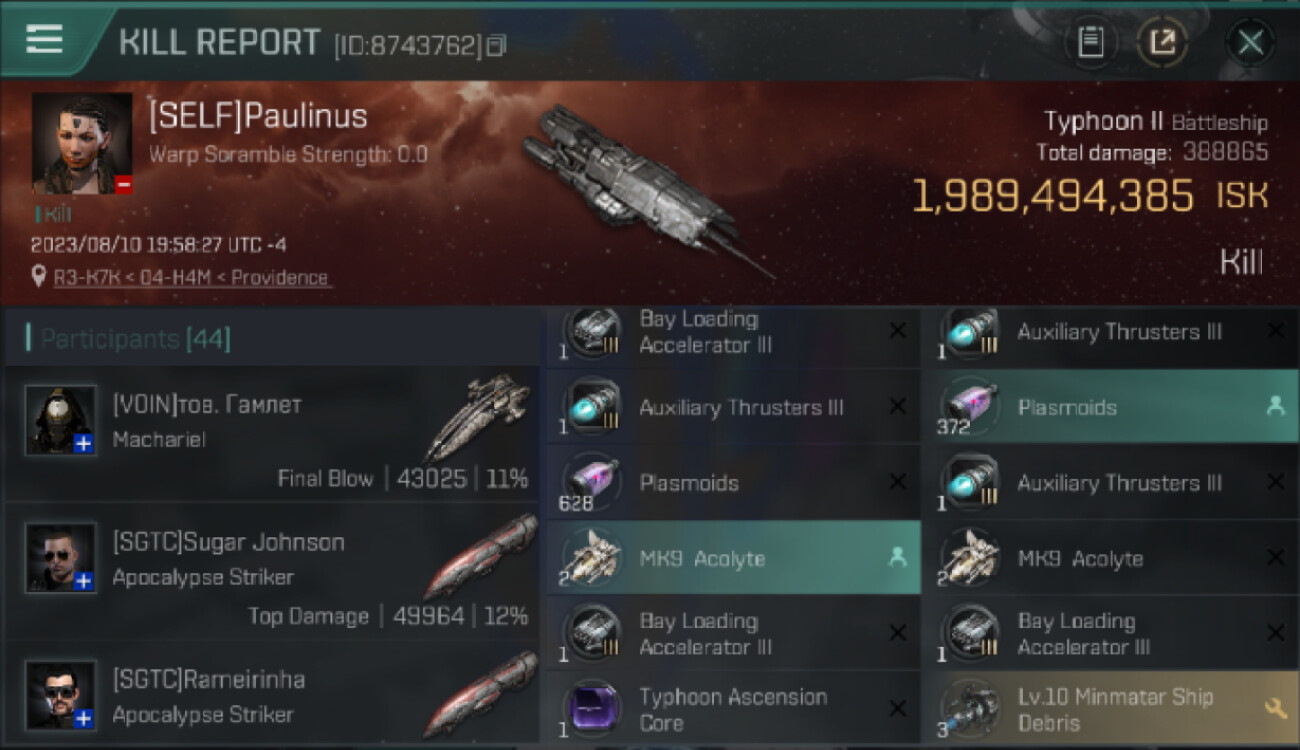Image resolution: width=1300 pixels, height=750 pixels.
Task: Close the kill report window
Action: [1250, 42]
